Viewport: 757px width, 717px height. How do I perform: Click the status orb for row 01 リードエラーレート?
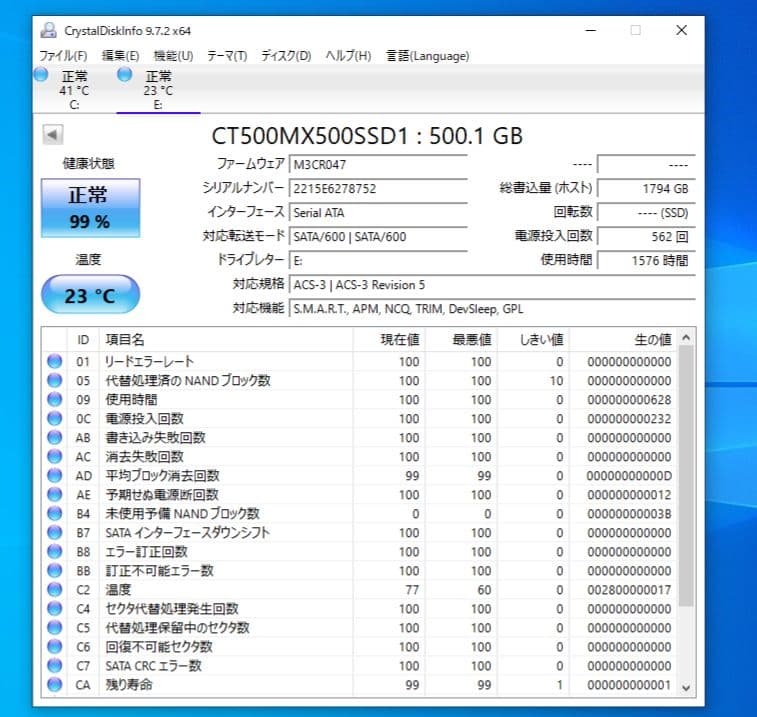(55, 361)
